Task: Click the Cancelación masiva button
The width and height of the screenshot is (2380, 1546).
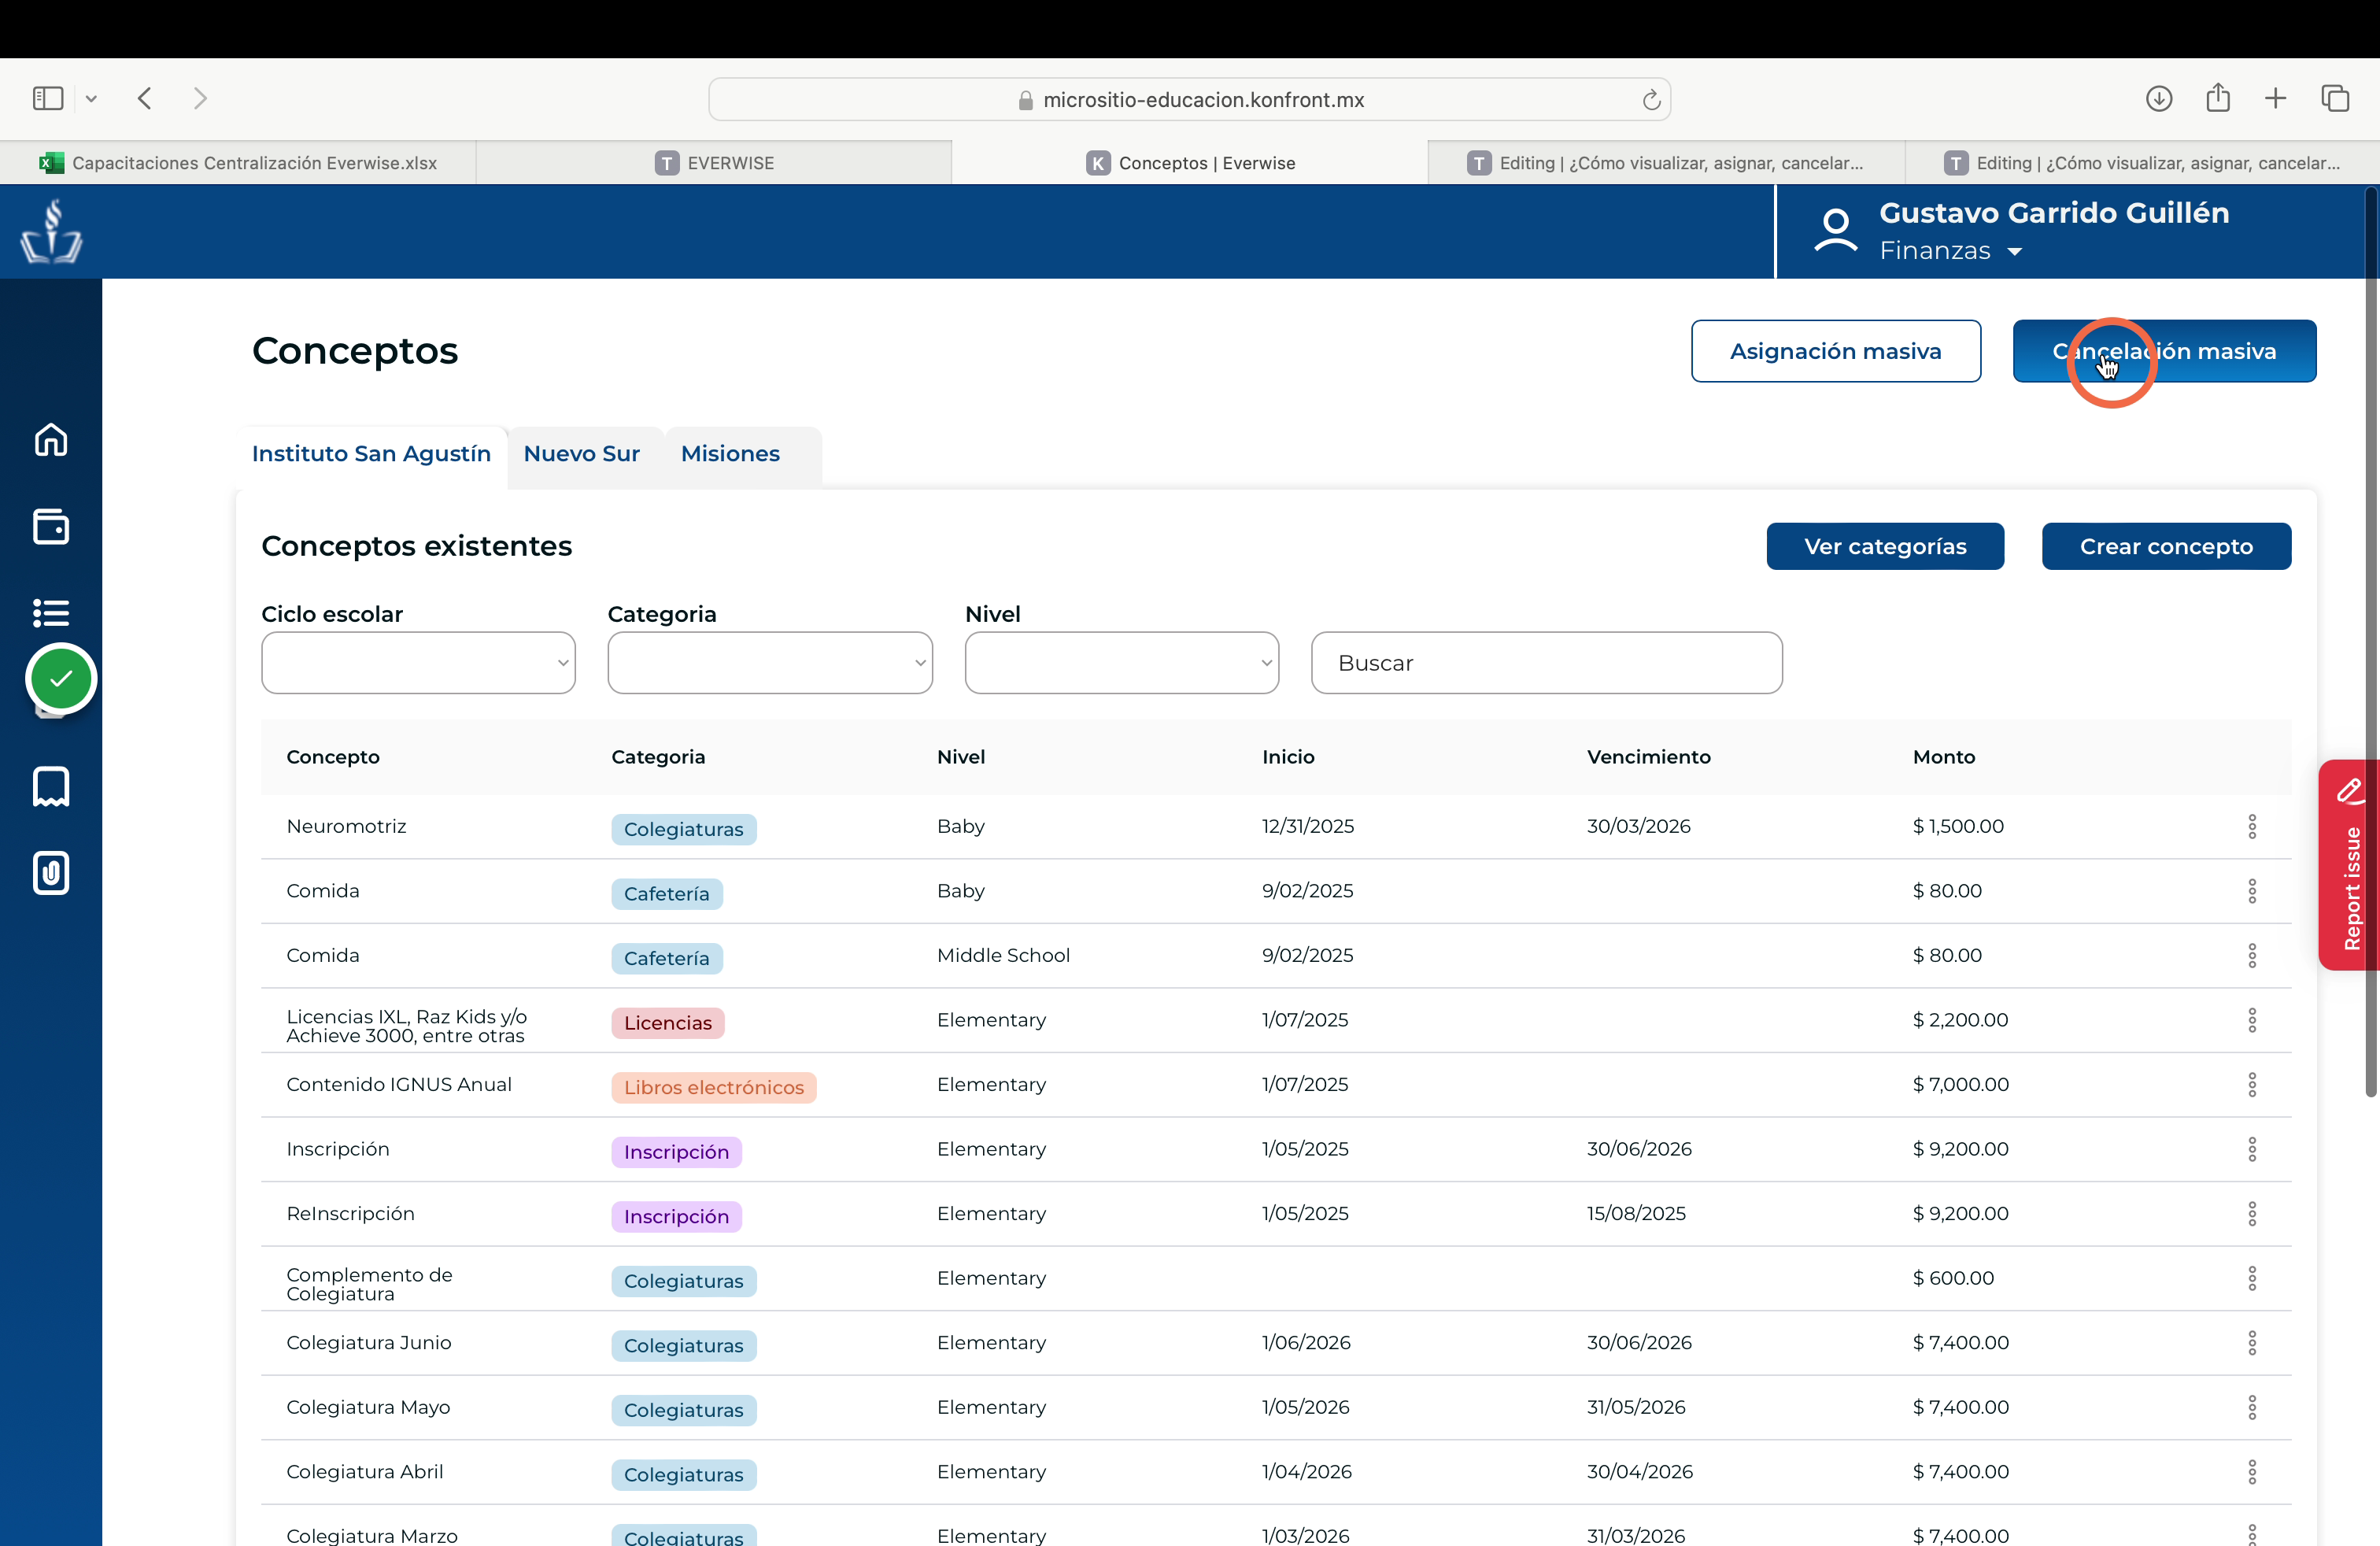Action: tap(2164, 351)
